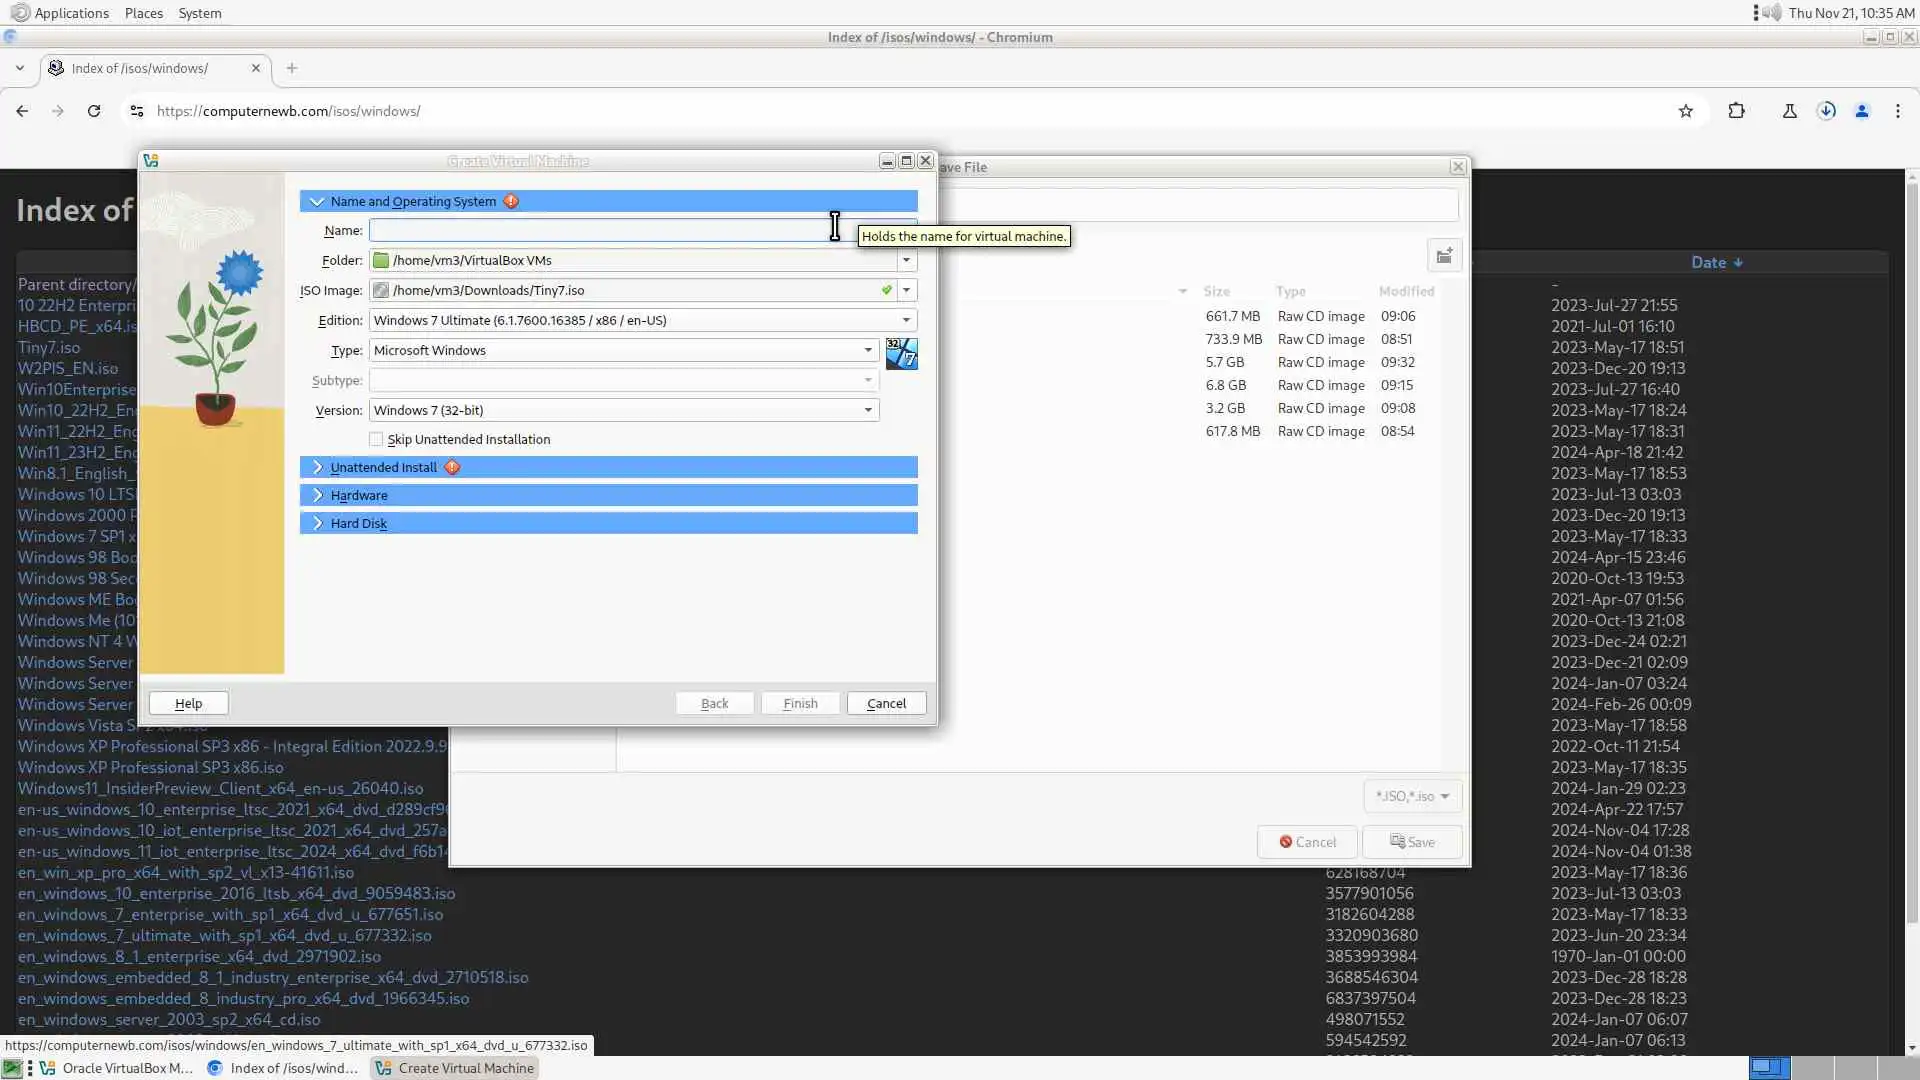Viewport: 1920px width, 1080px height.
Task: Open en_windows_8_1_enterprise_x64_dvd ISO link
Action: [x=199, y=957]
